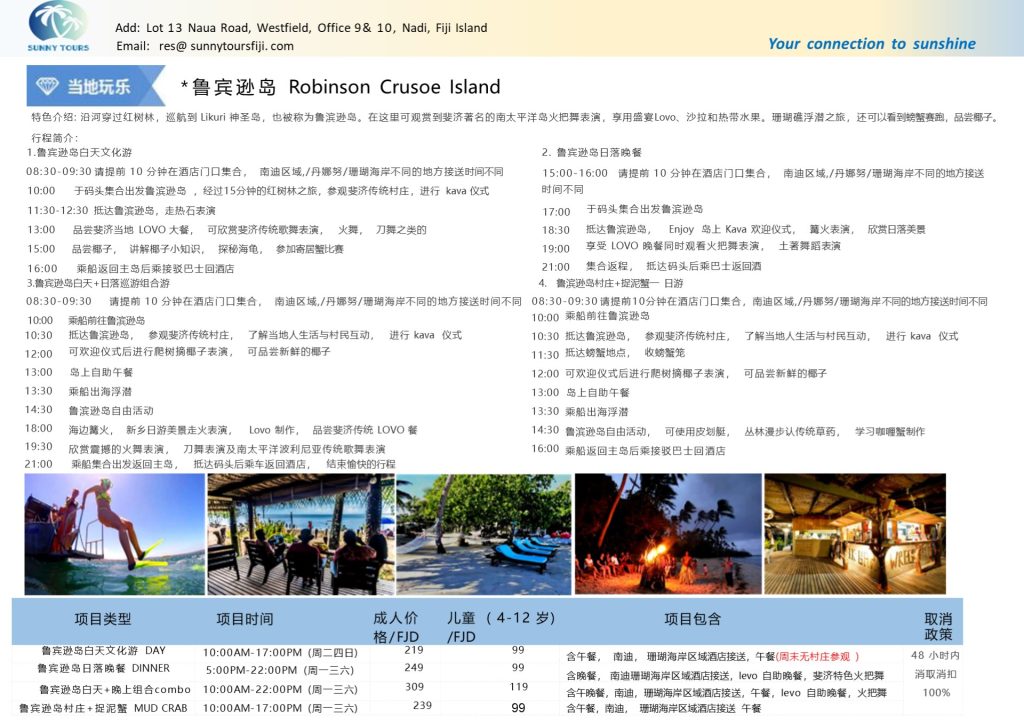Click the address line "Lot 13 Naua Road, Westfield"
Screen dimensions: 1024x724
pos(231,27)
